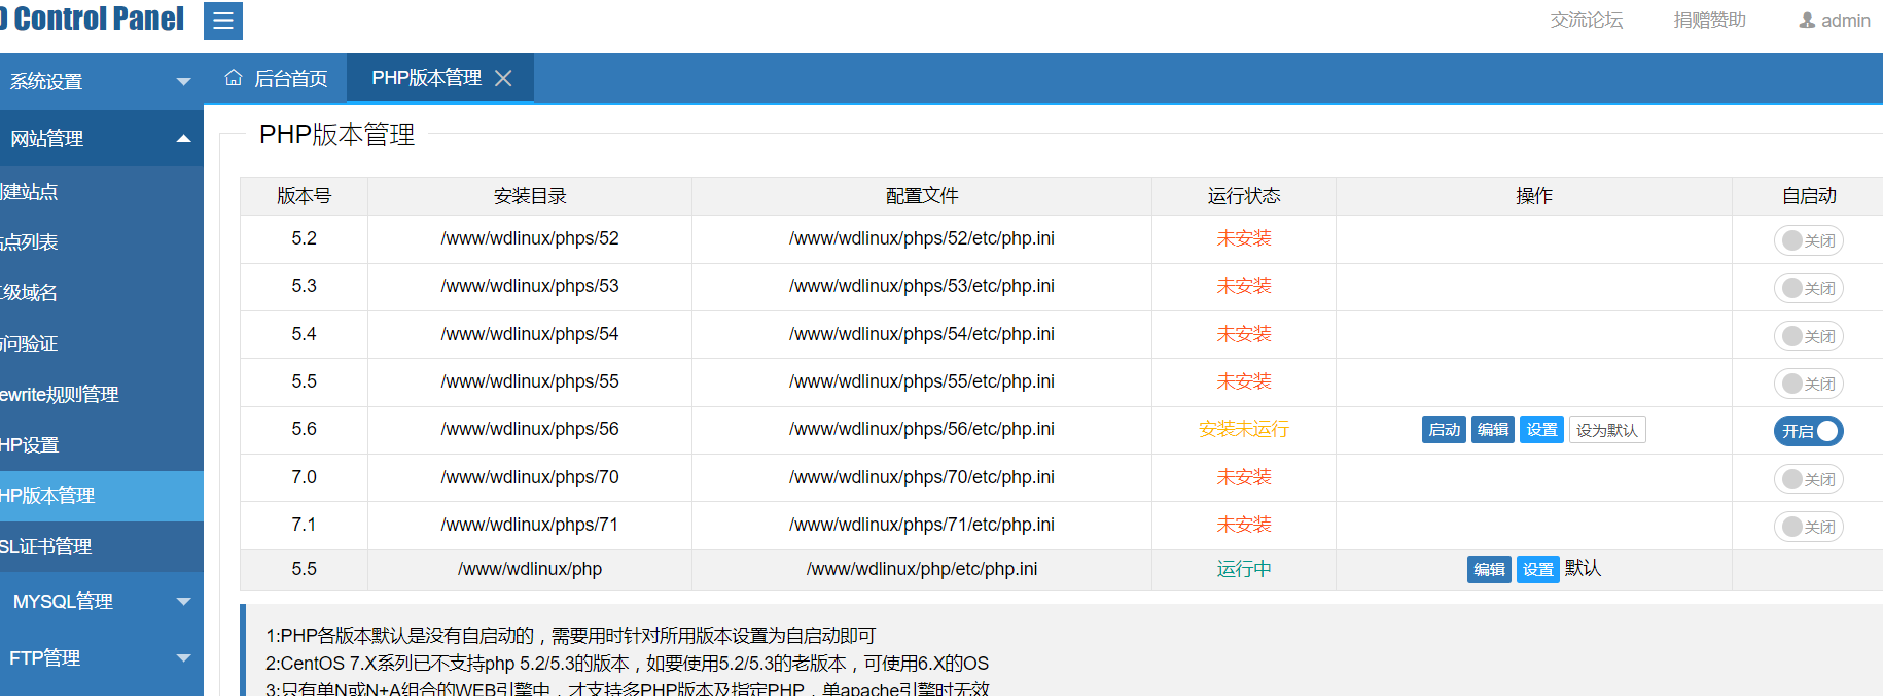Open PHP设置 sidebar item
The height and width of the screenshot is (696, 1883).
[x=102, y=445]
